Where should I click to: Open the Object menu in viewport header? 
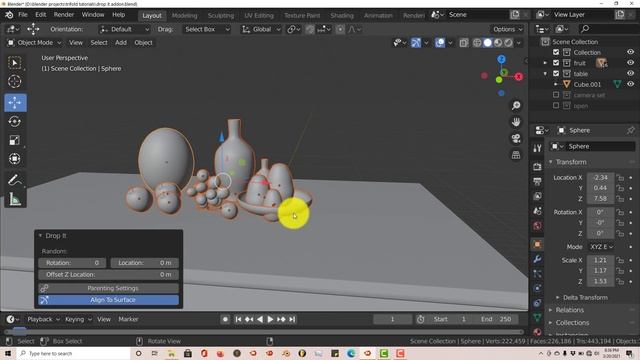tap(143, 42)
